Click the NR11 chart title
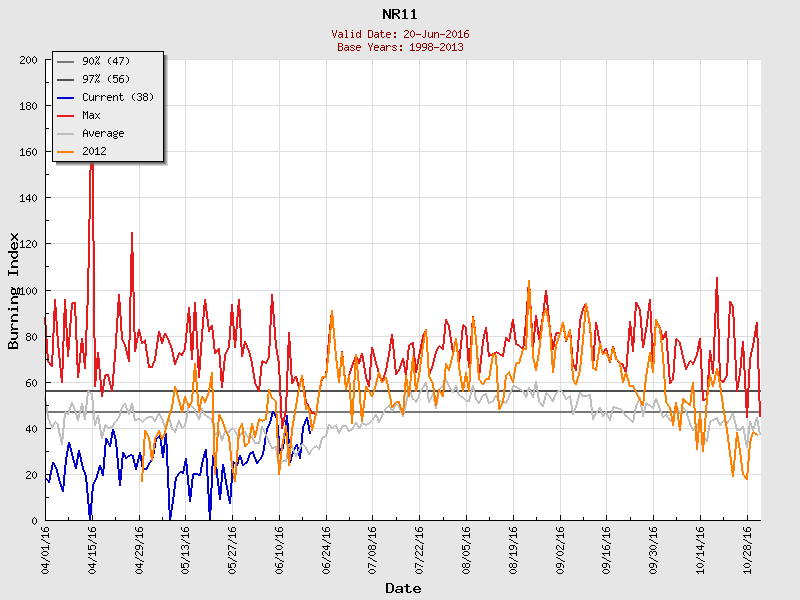Viewport: 800px width, 600px height. click(400, 14)
